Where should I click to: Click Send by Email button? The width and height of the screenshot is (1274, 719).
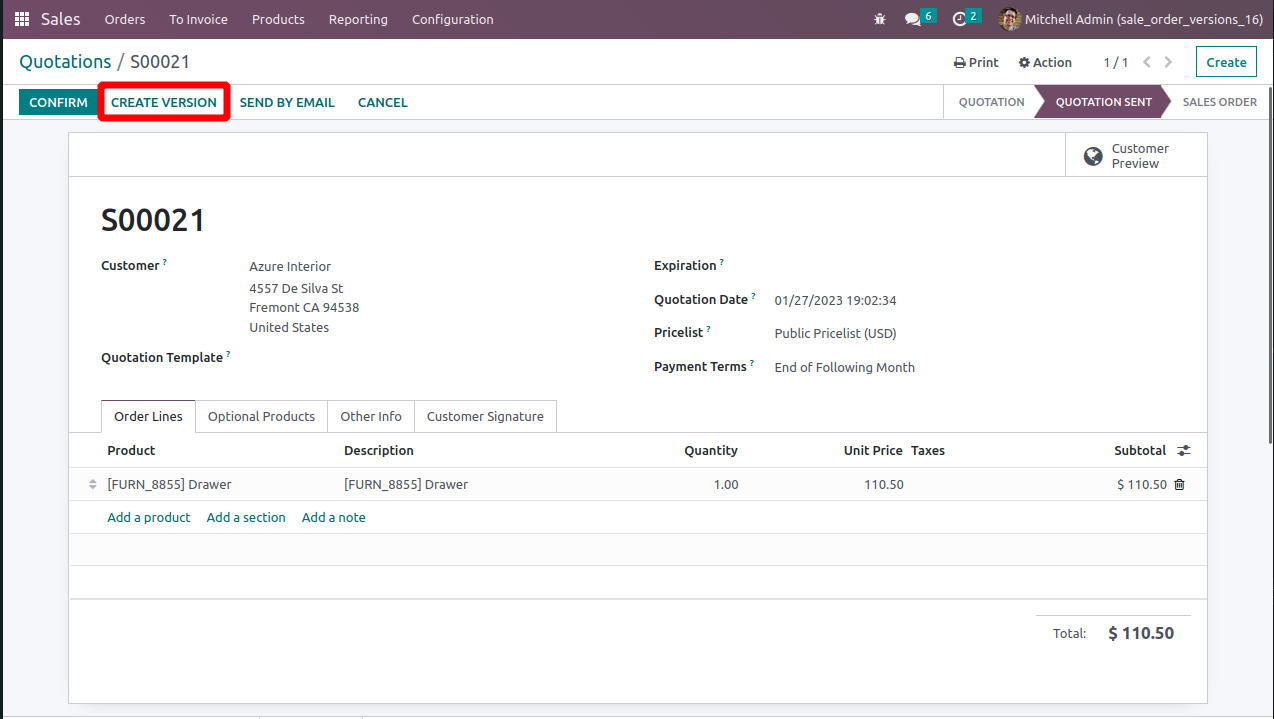(287, 102)
